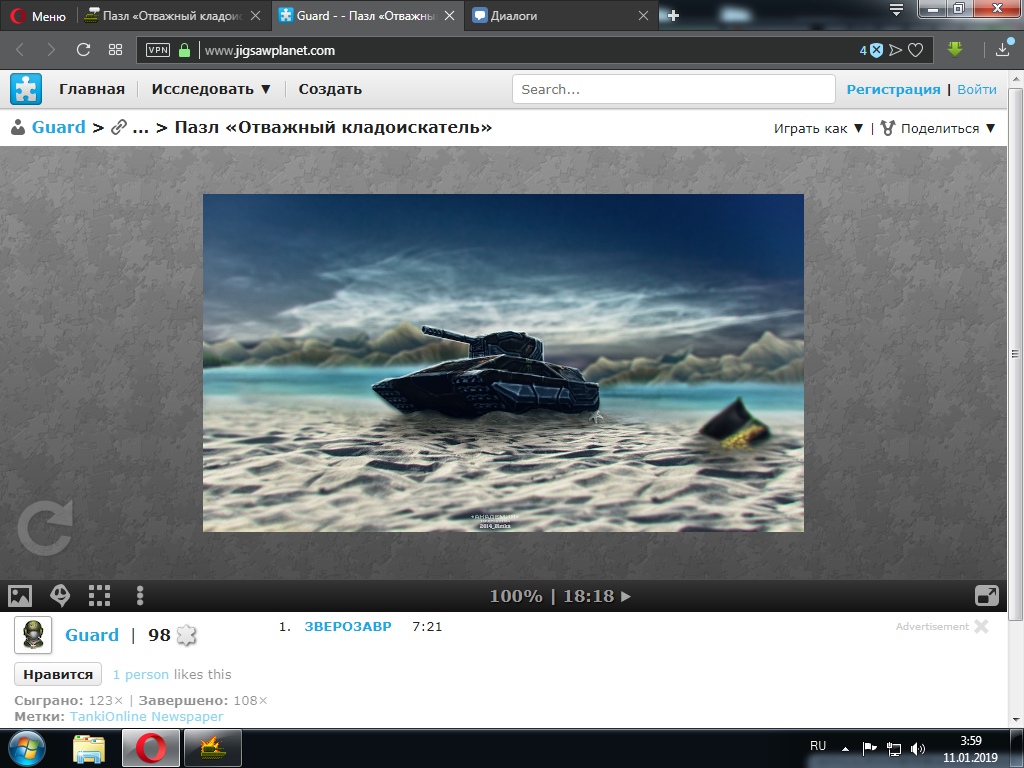Click the green download extension arrow
The width and height of the screenshot is (1024, 768).
(x=955, y=50)
